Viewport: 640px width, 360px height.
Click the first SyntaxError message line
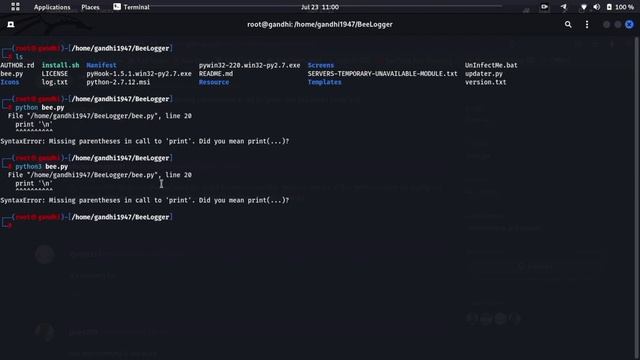[x=144, y=141]
